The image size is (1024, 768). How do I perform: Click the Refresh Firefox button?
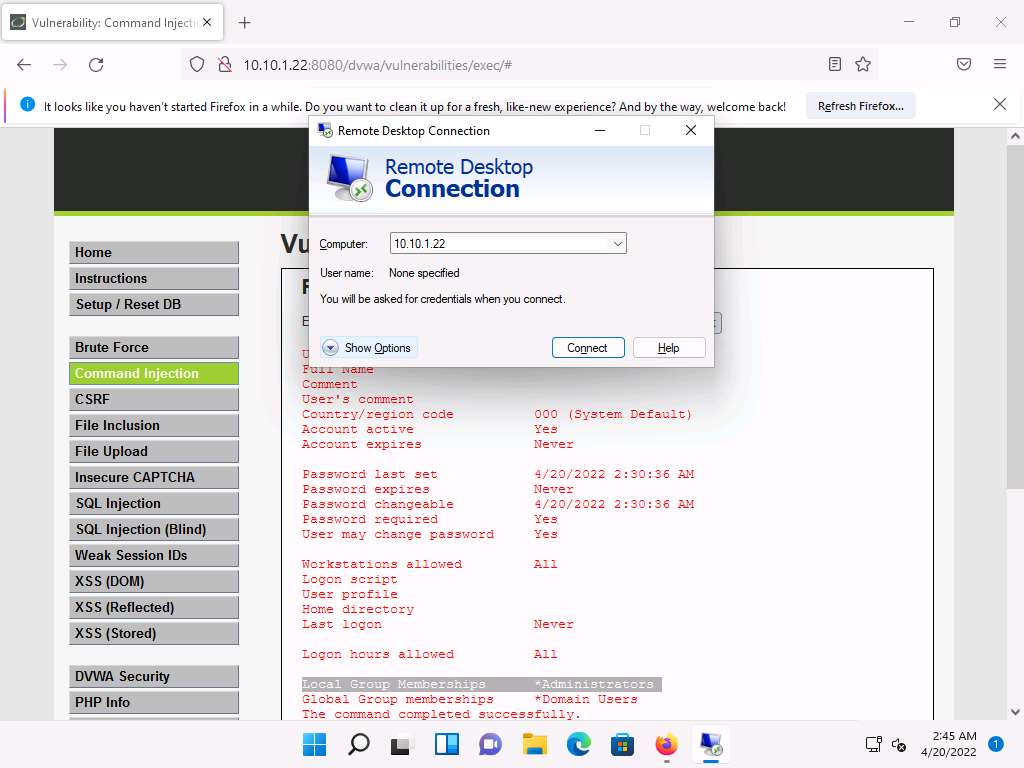[860, 105]
